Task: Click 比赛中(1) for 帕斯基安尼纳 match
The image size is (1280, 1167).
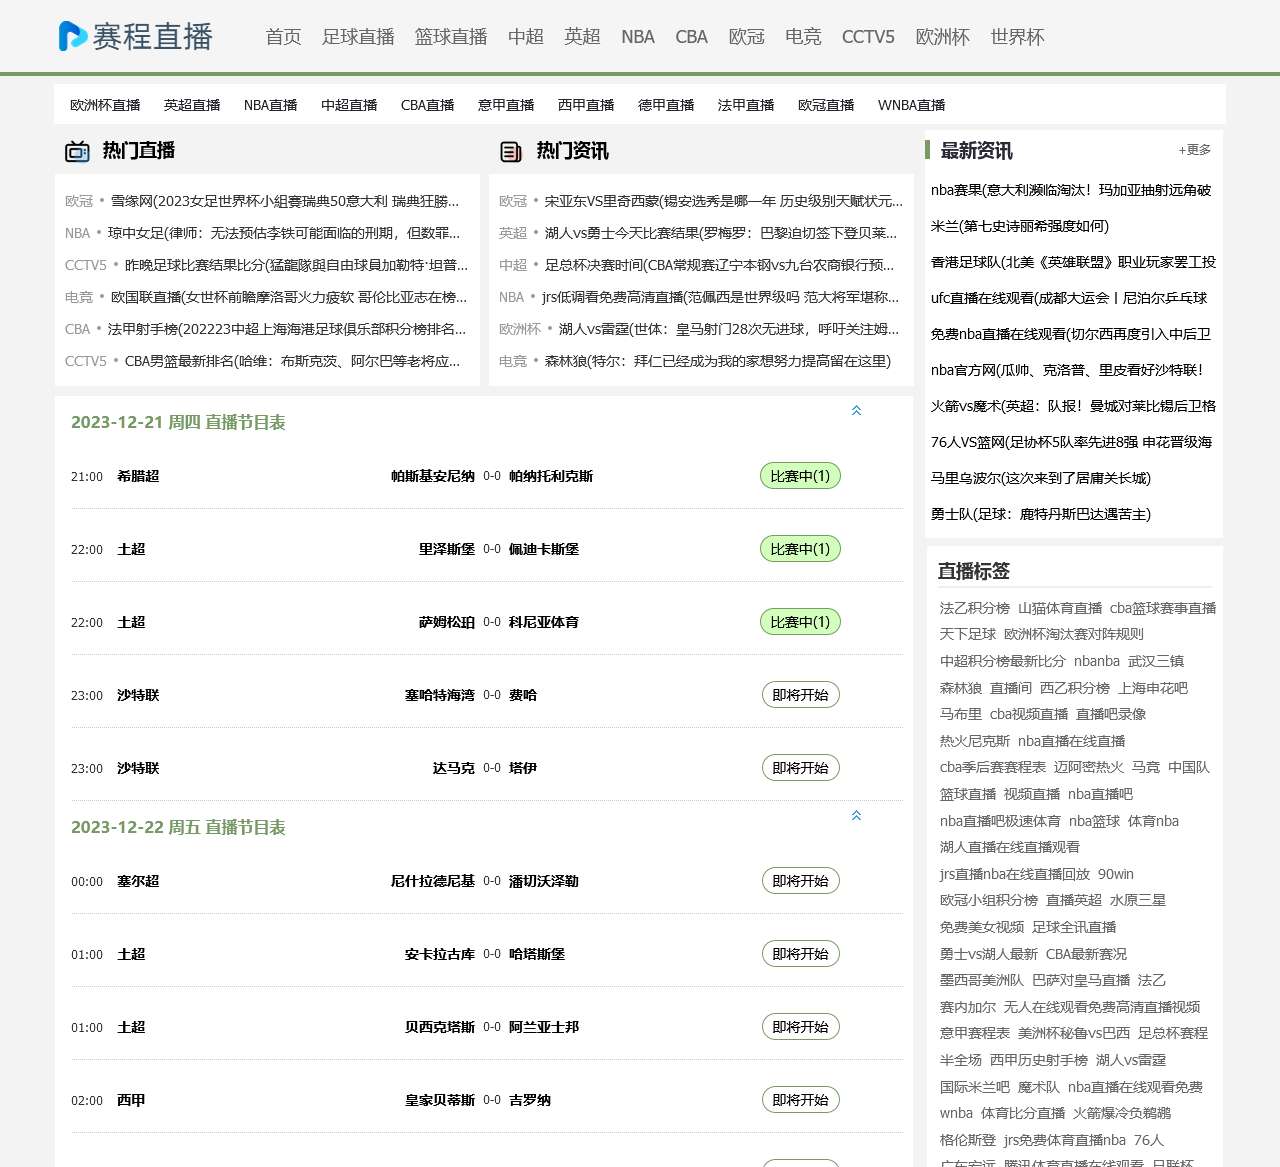Action: tap(800, 476)
